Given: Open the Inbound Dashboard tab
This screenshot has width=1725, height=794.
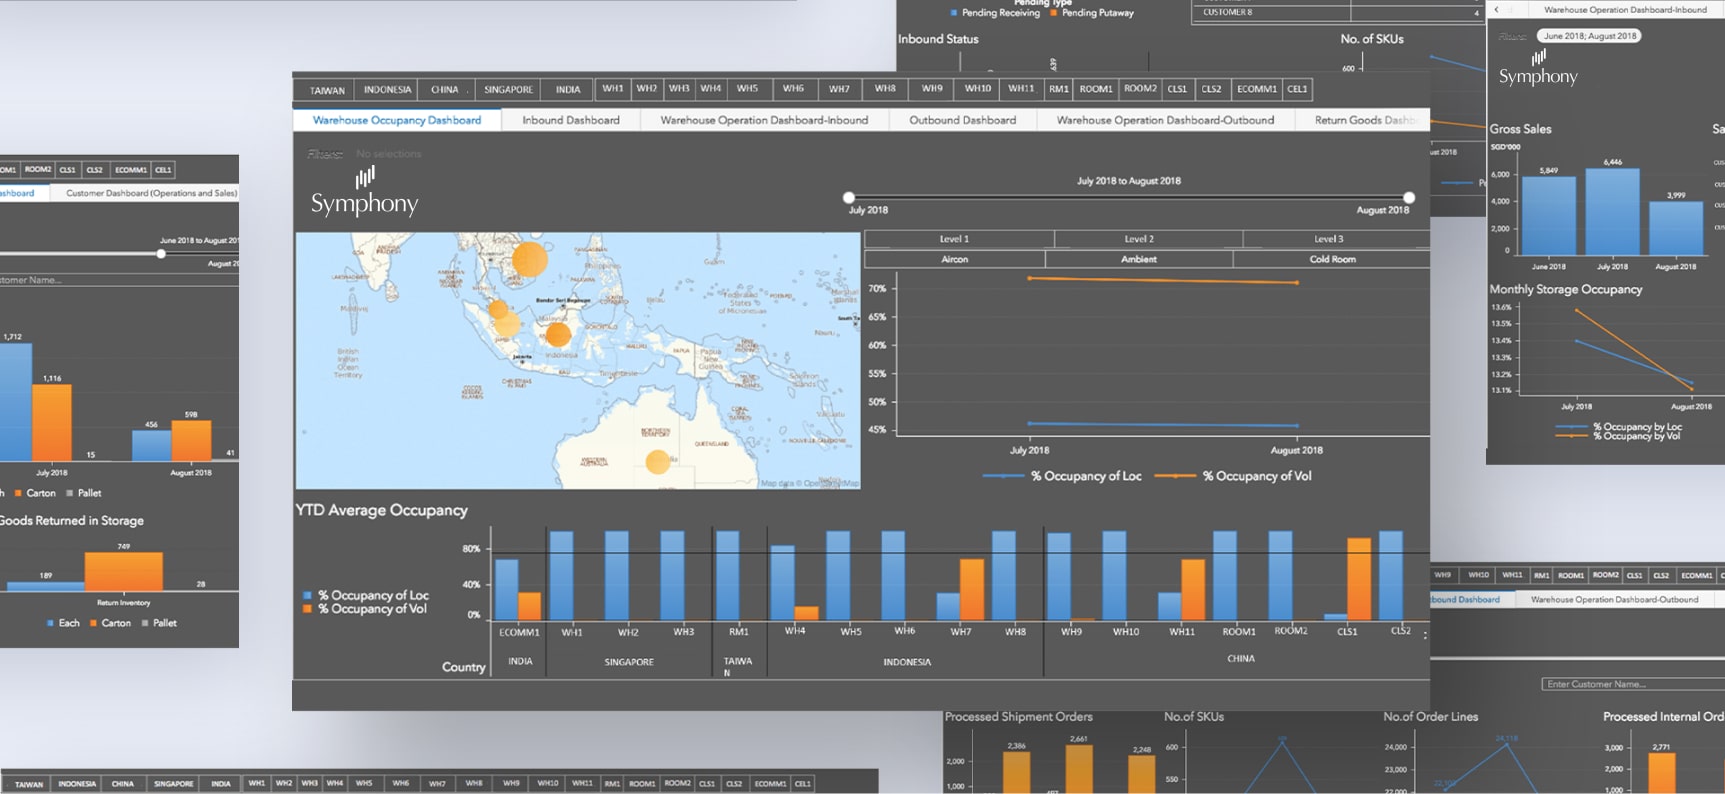Looking at the screenshot, I should [571, 120].
